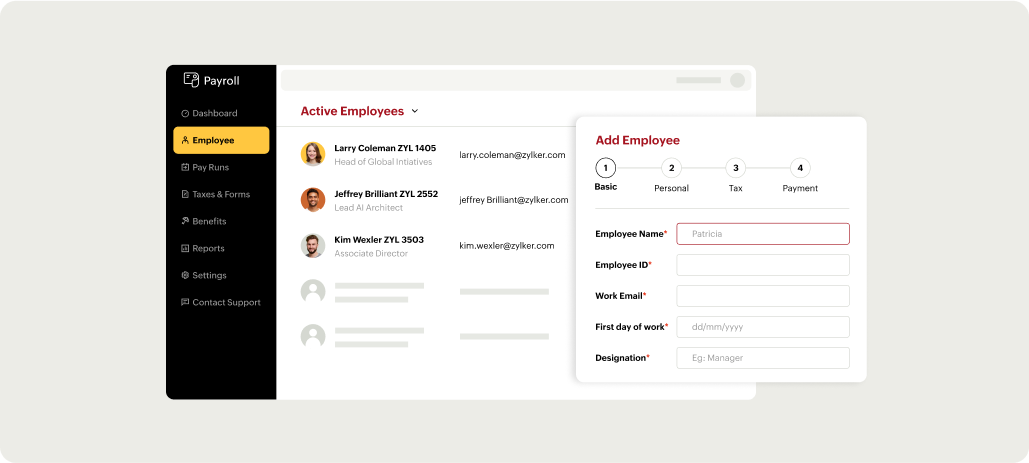
Task: Select Jeffrey Brilliant ZYL 2552 name
Action: (386, 194)
